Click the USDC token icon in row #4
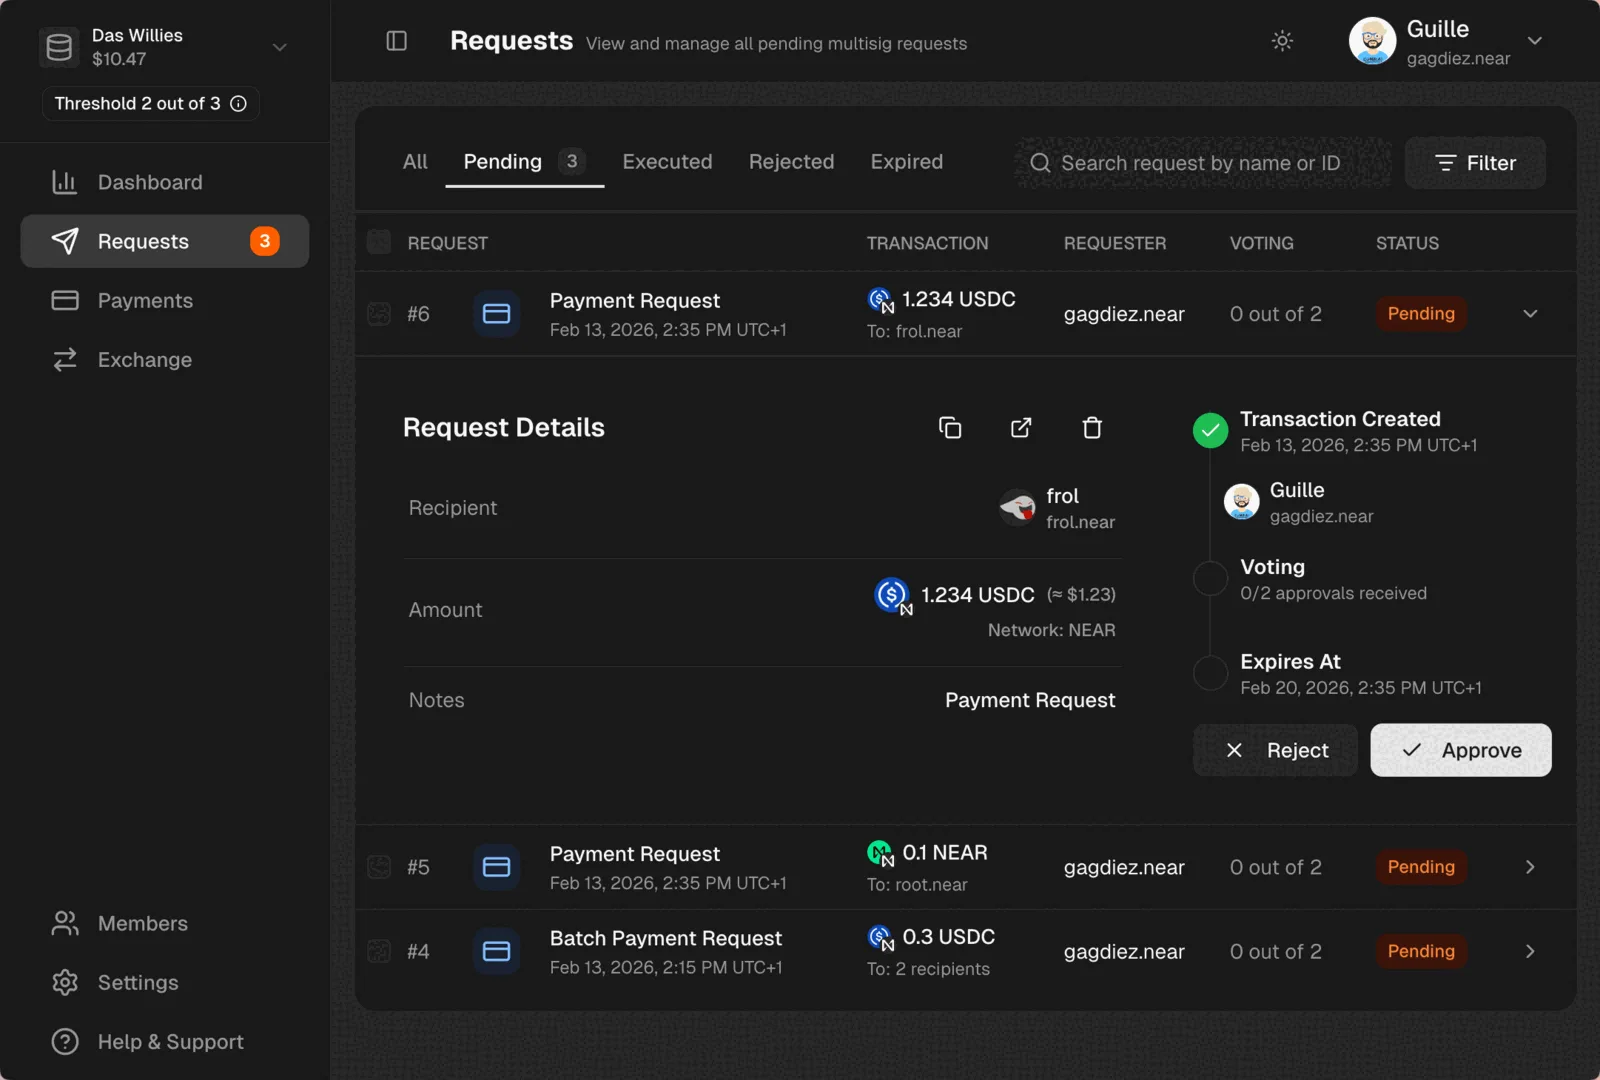1600x1080 pixels. 880,937
